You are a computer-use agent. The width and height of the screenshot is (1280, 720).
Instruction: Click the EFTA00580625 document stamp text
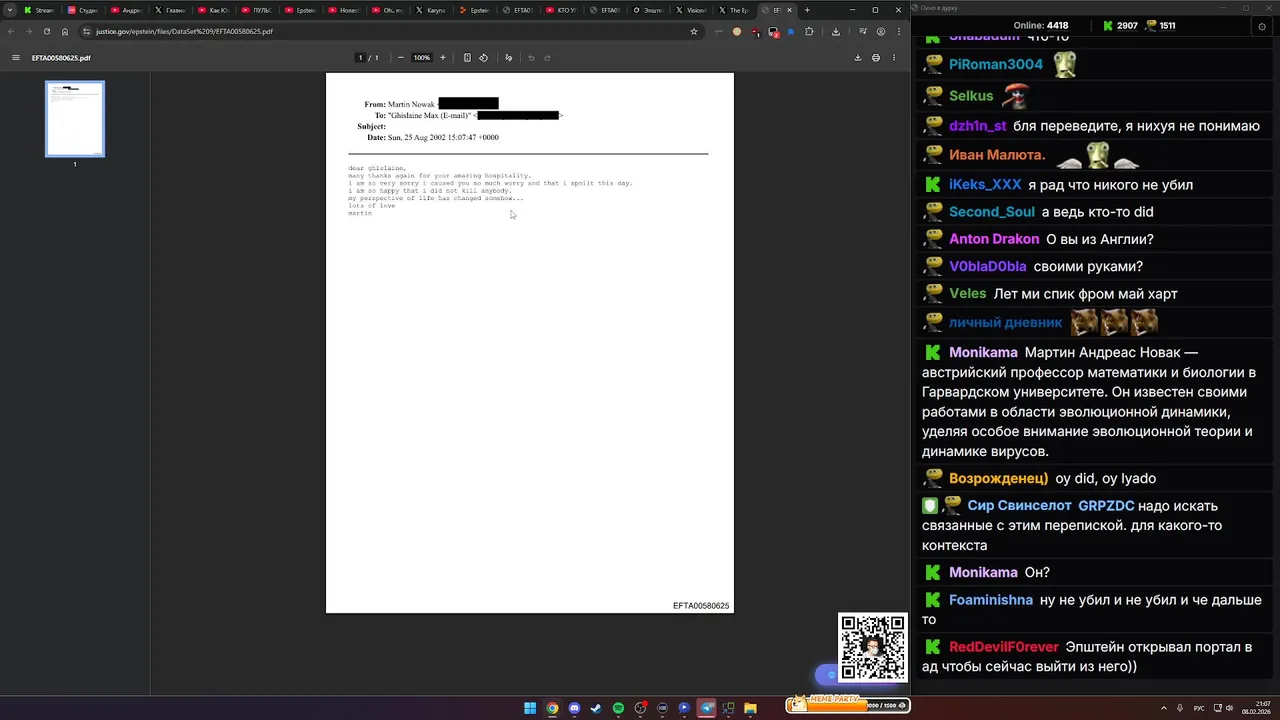[x=701, y=606]
